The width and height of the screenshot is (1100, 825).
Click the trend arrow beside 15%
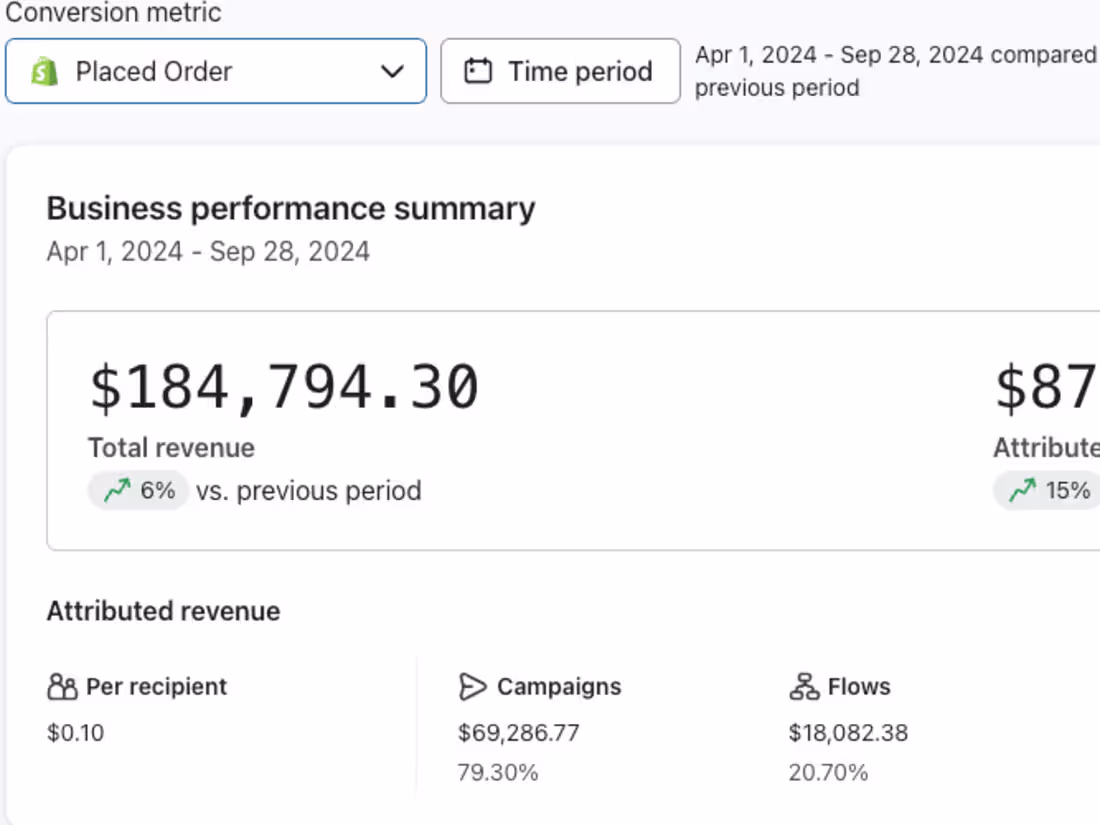[1022, 490]
